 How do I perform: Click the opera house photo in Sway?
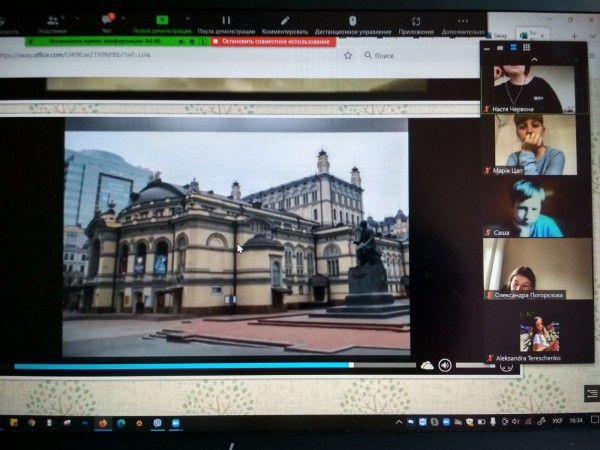tap(236, 244)
